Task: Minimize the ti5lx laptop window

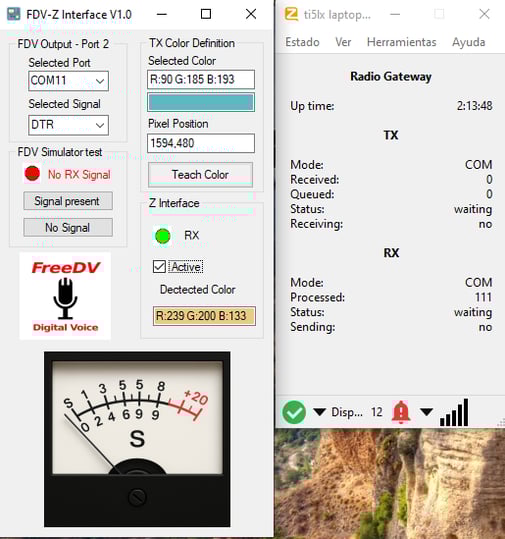Action: [395, 14]
